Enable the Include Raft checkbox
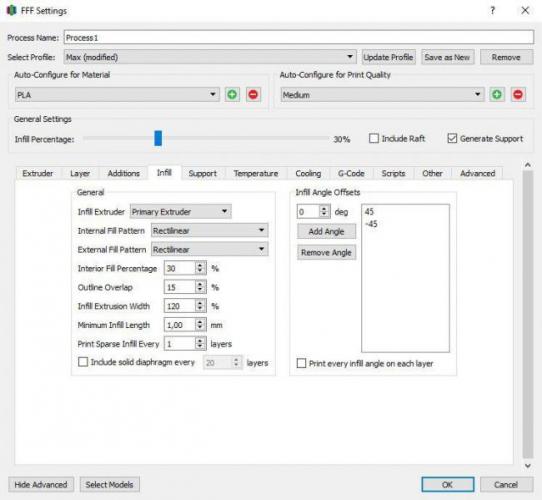The image size is (542, 500). [x=374, y=138]
